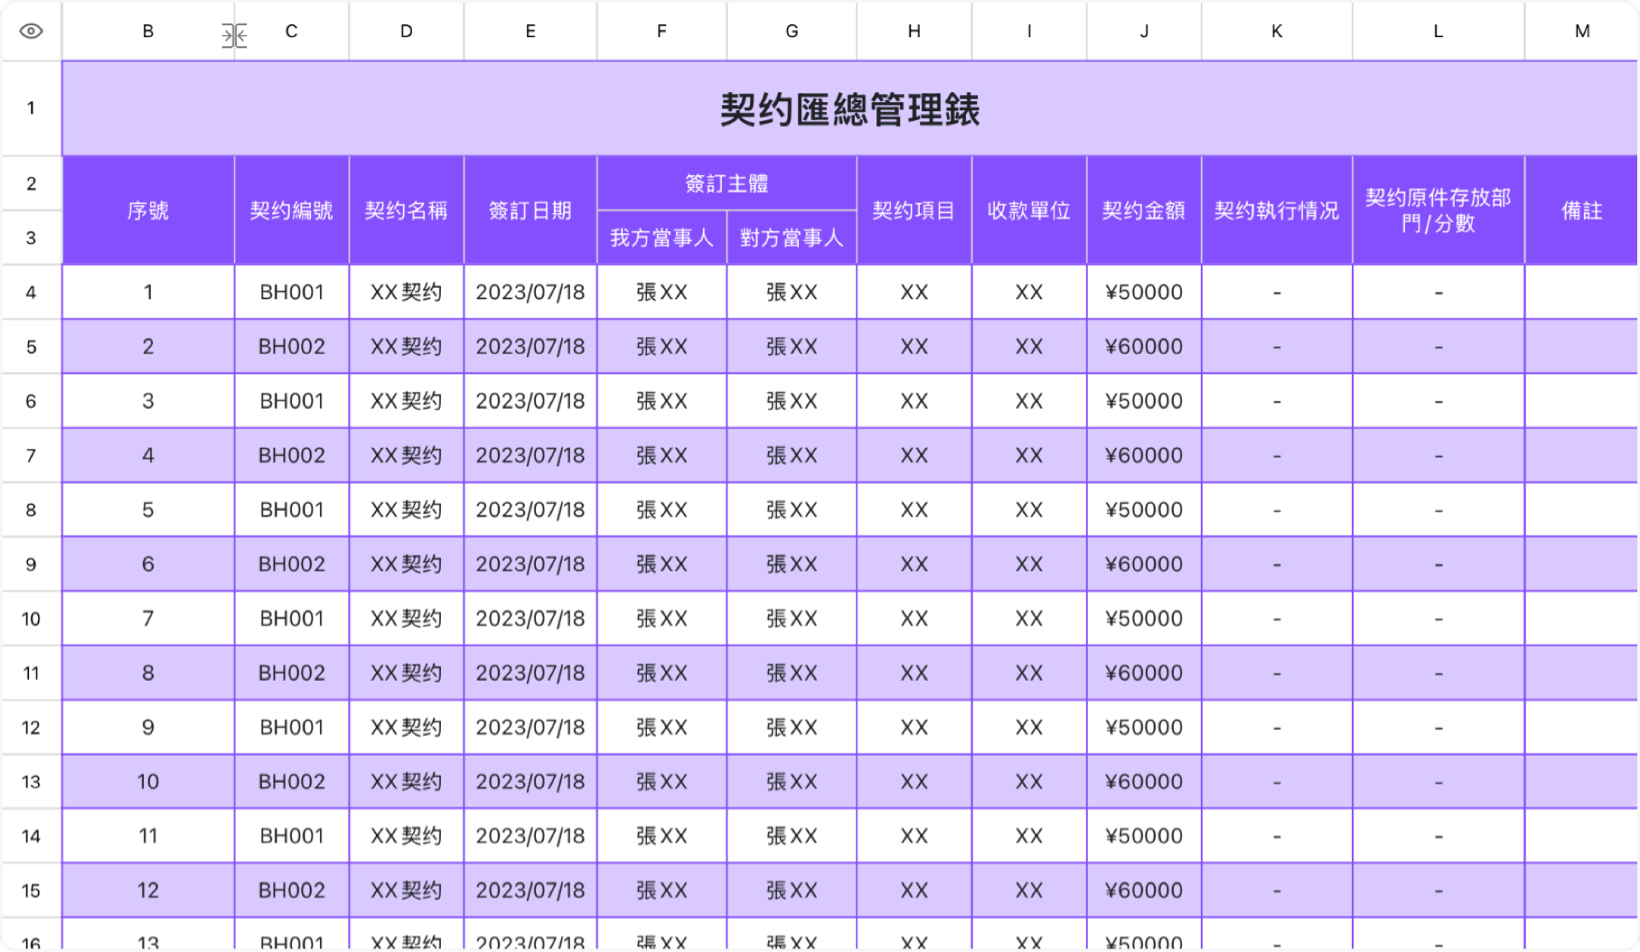Click the 契約執行情況 header cell
This screenshot has width=1640, height=952.
[x=1277, y=210]
